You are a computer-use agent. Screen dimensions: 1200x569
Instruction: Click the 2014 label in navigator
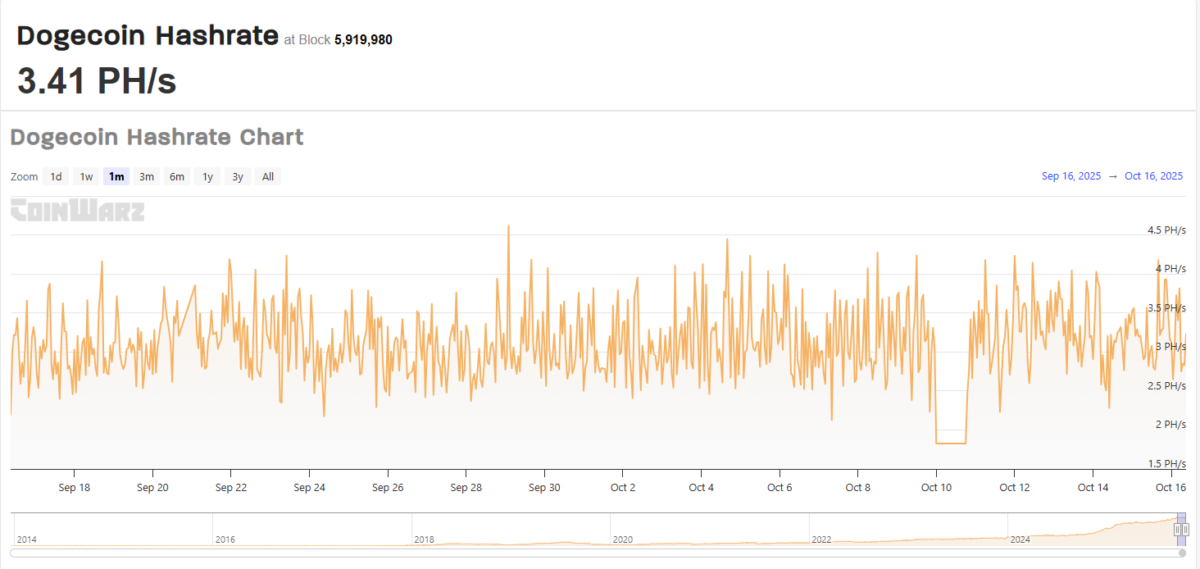pos(27,539)
